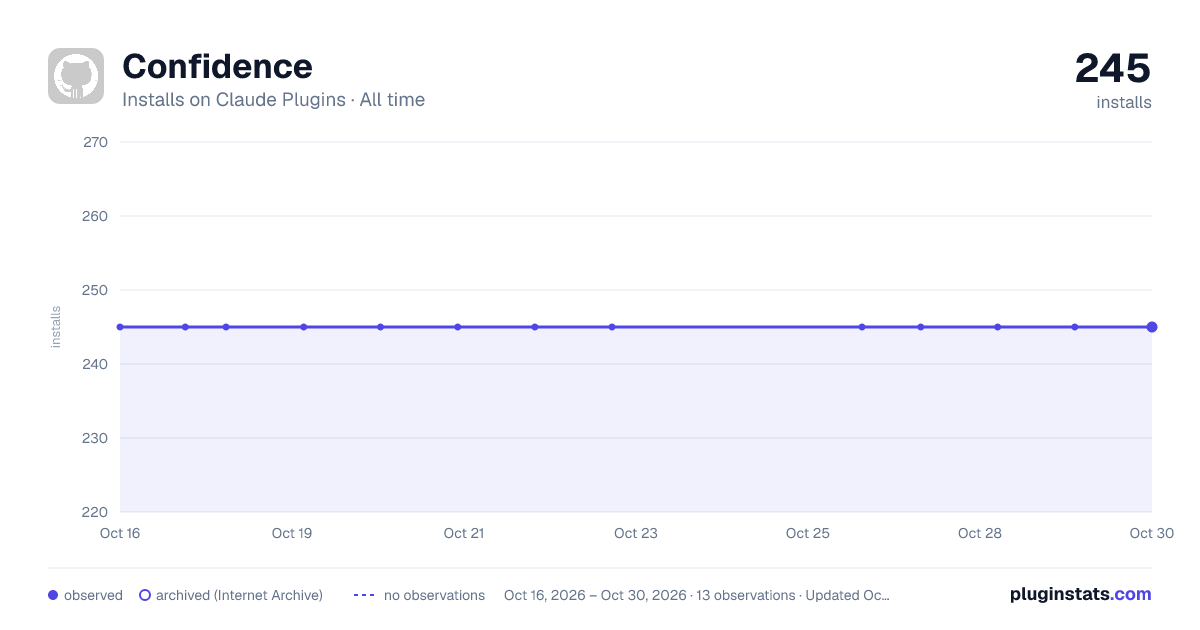1200x630 pixels.
Task: Select the Confidence chart title
Action: tap(217, 66)
